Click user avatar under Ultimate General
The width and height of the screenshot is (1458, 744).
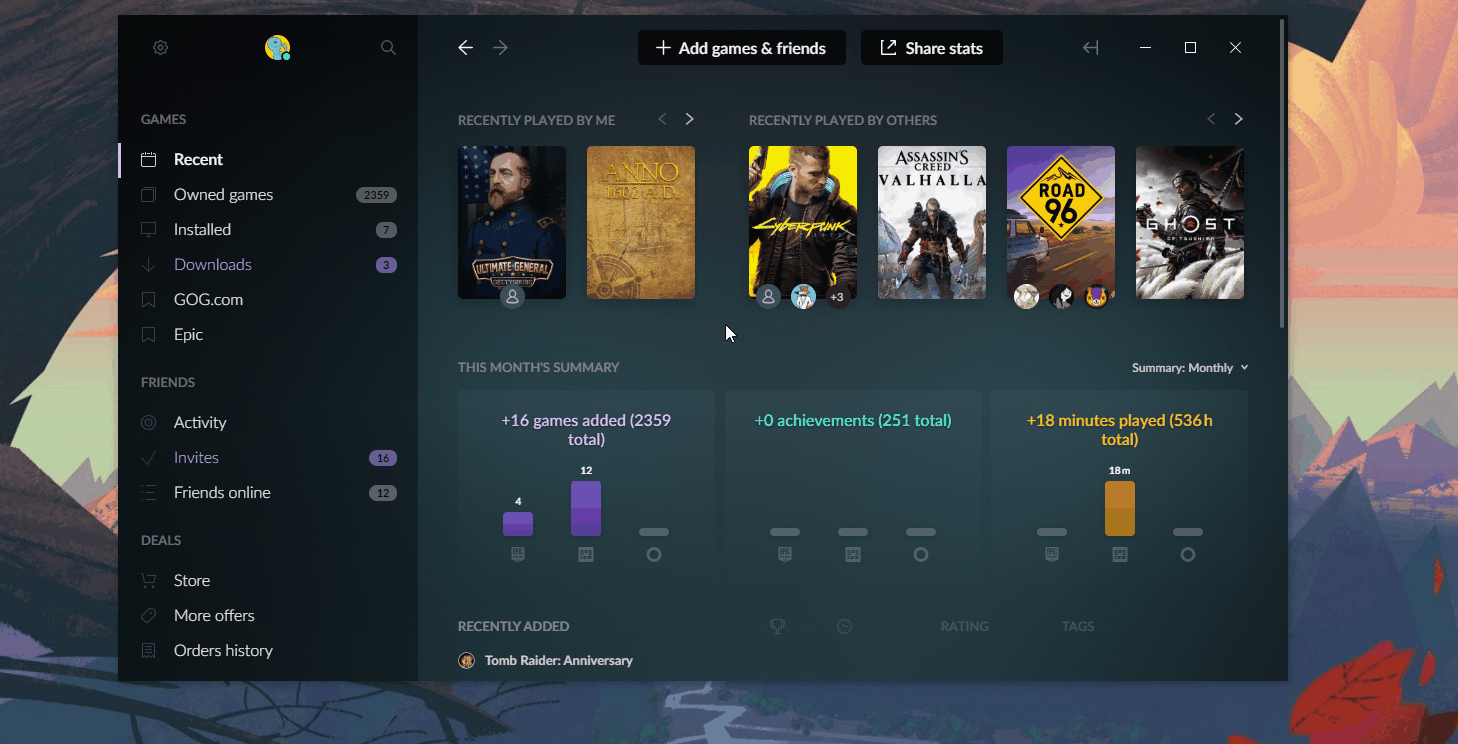pyautogui.click(x=512, y=297)
